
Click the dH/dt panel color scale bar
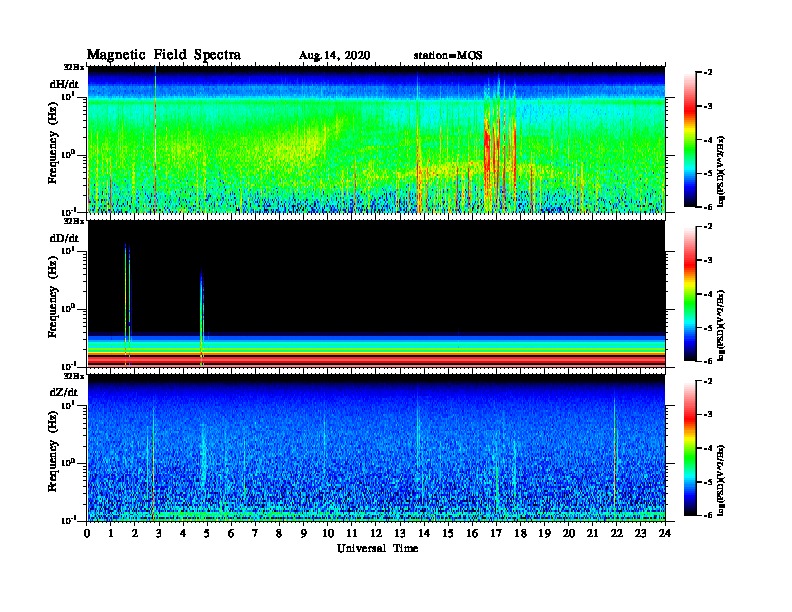(x=690, y=140)
